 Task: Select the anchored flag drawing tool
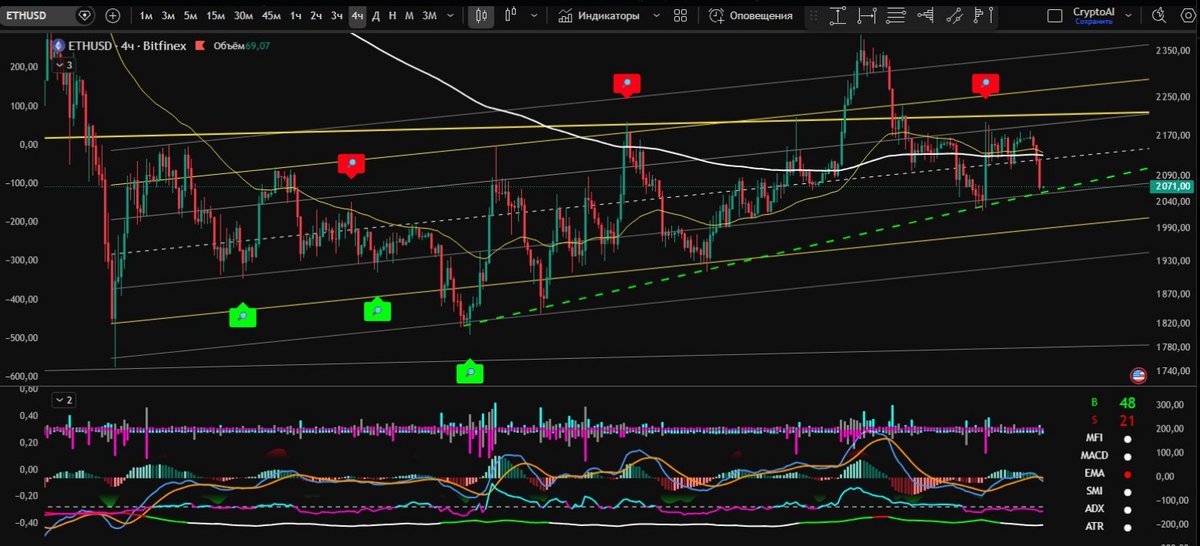pos(984,16)
